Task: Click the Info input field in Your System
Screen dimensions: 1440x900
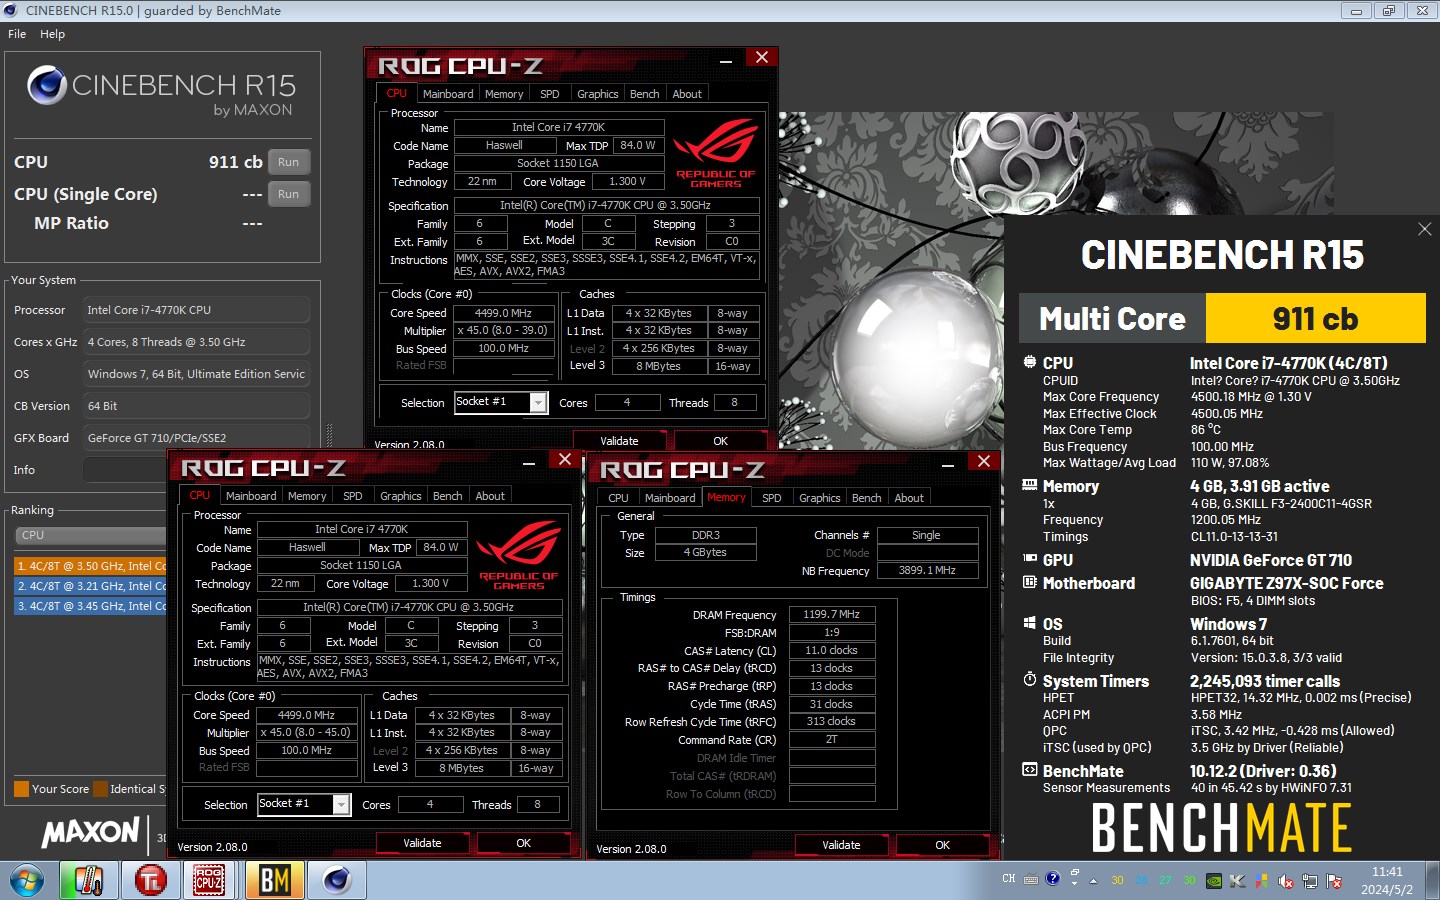Action: (x=196, y=470)
